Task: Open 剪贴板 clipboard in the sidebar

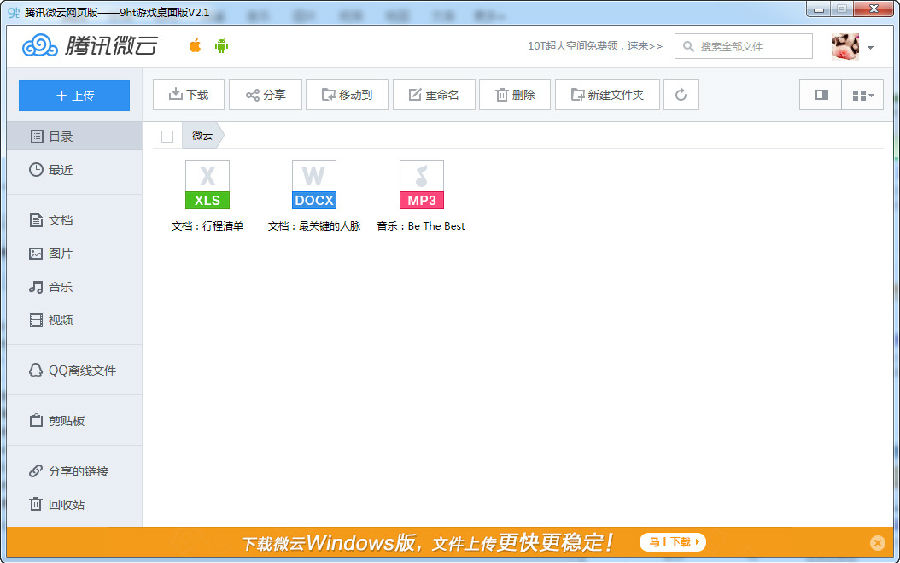Action: [x=75, y=421]
